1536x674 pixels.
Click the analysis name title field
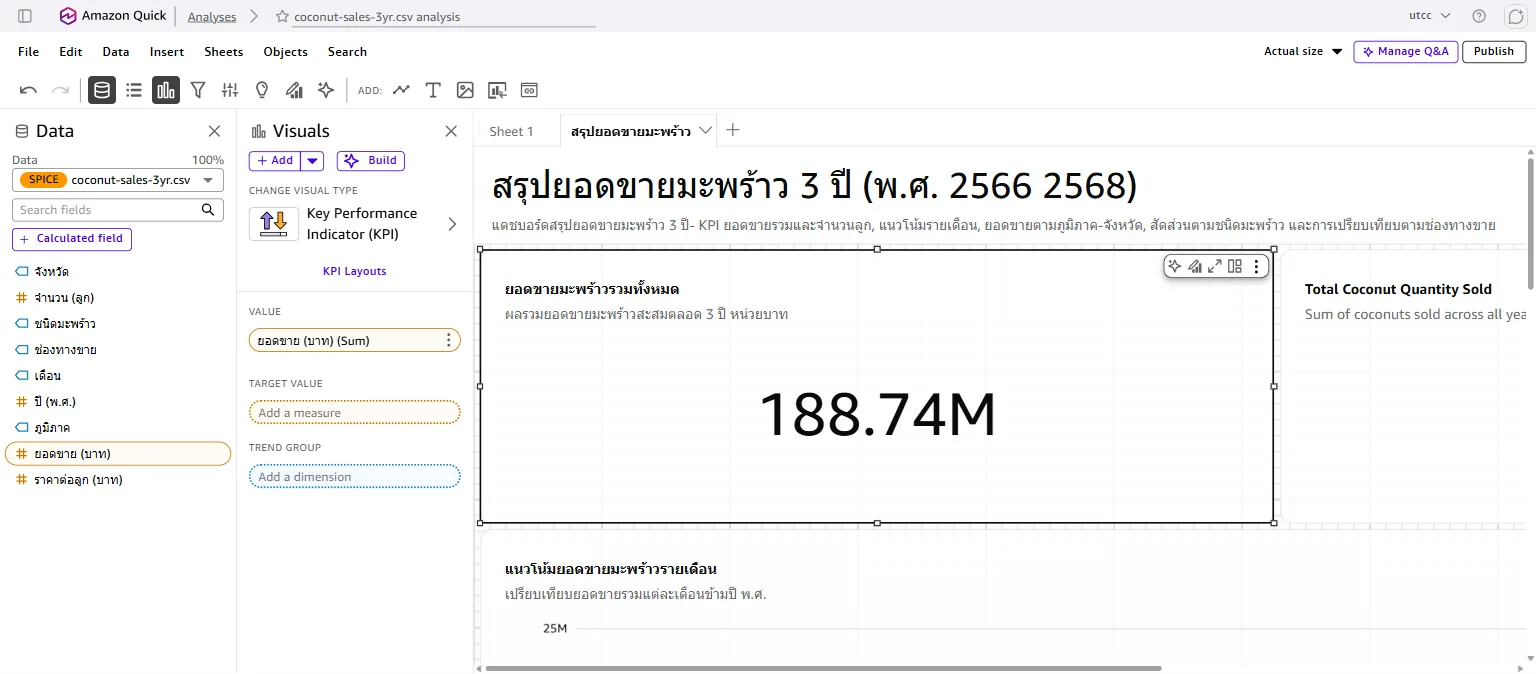coord(444,17)
